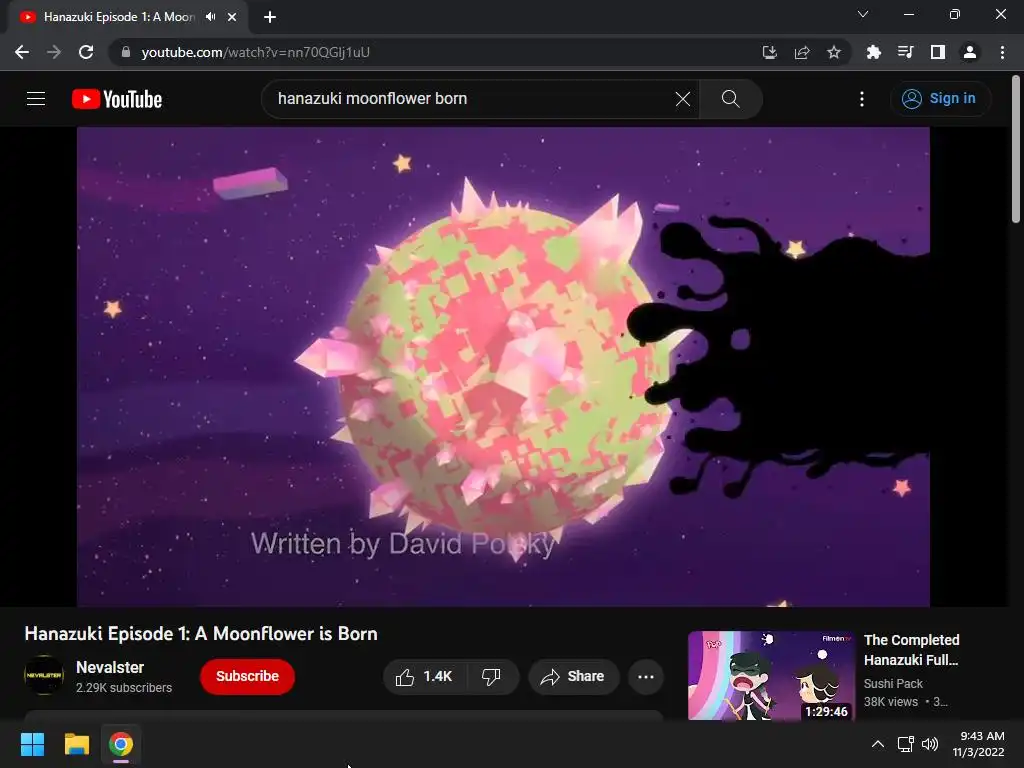The width and height of the screenshot is (1024, 768).
Task: Open Chrome three-dot menu
Action: [x=1002, y=52]
